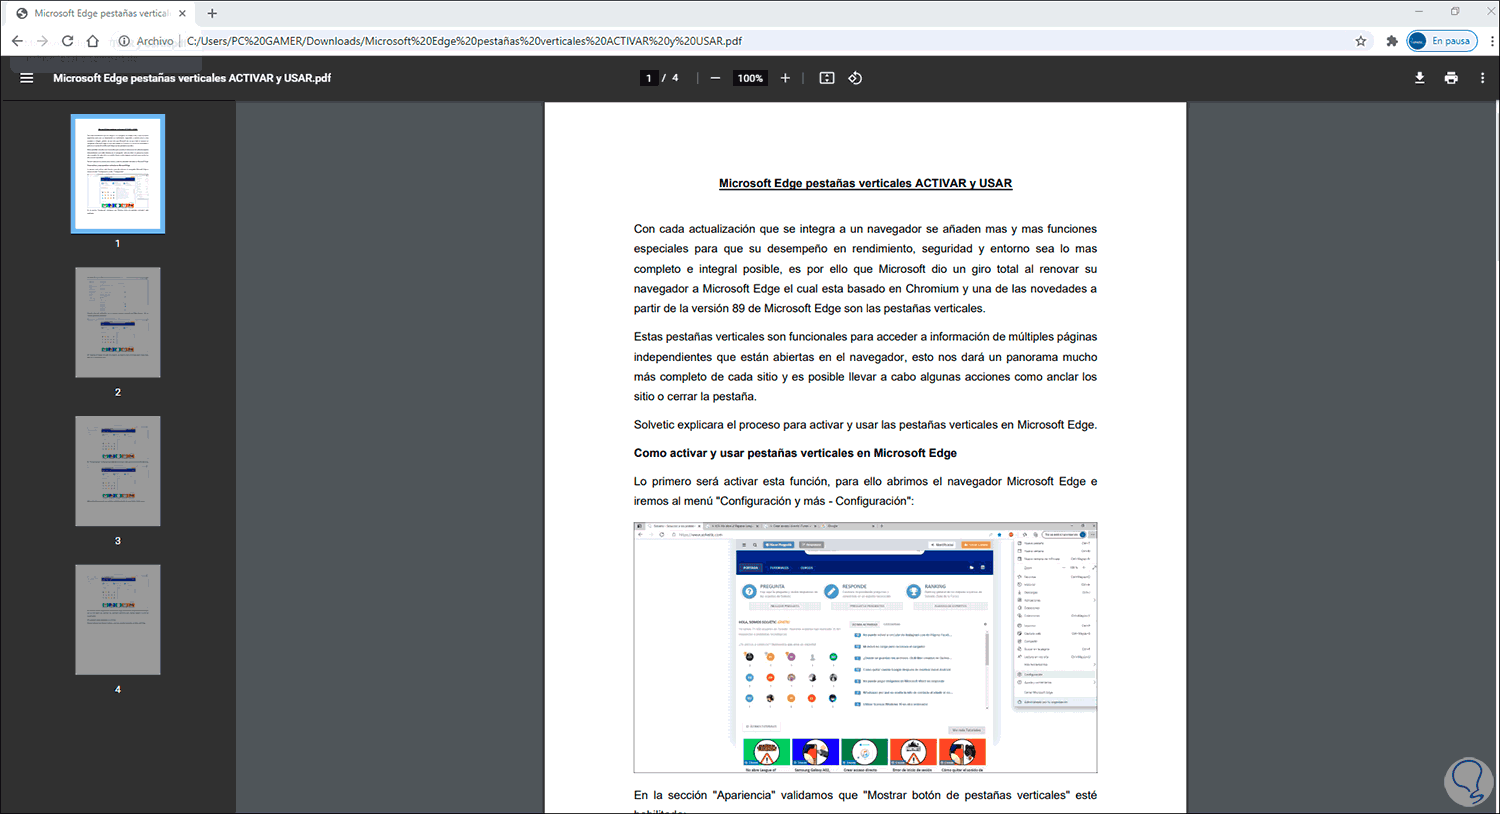The width and height of the screenshot is (1500, 814).
Task: Zoom out the PDF document
Action: [x=715, y=78]
